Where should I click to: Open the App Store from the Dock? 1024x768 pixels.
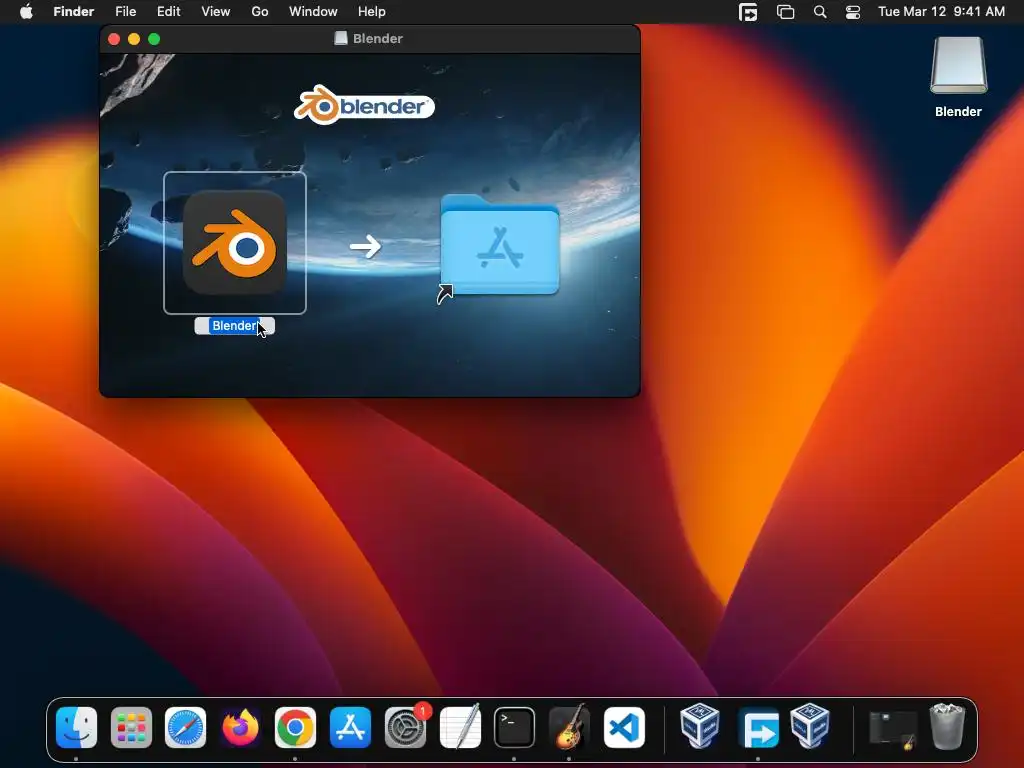[350, 727]
